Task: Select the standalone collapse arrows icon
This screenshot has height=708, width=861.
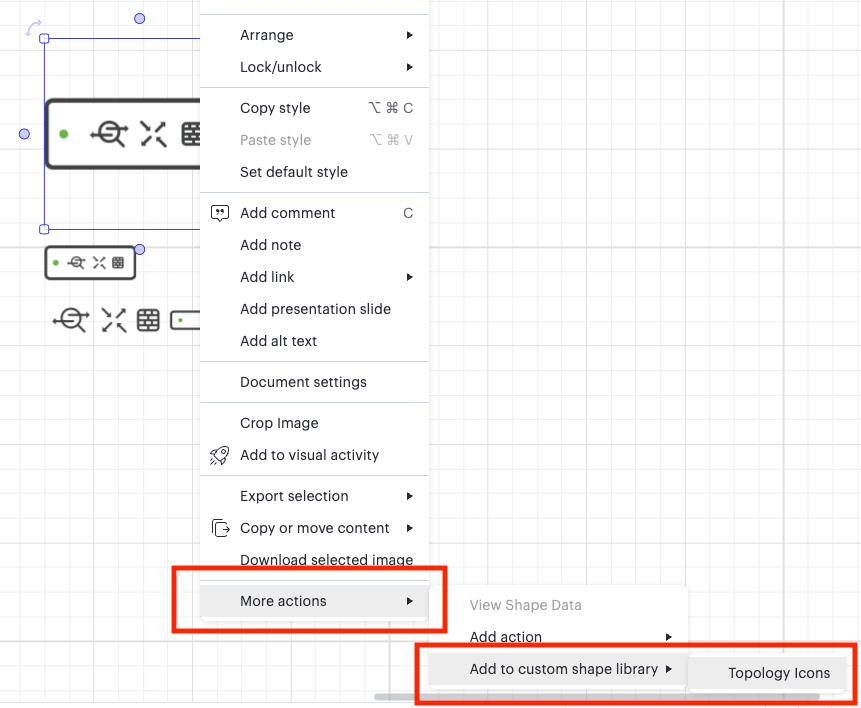Action: [114, 320]
